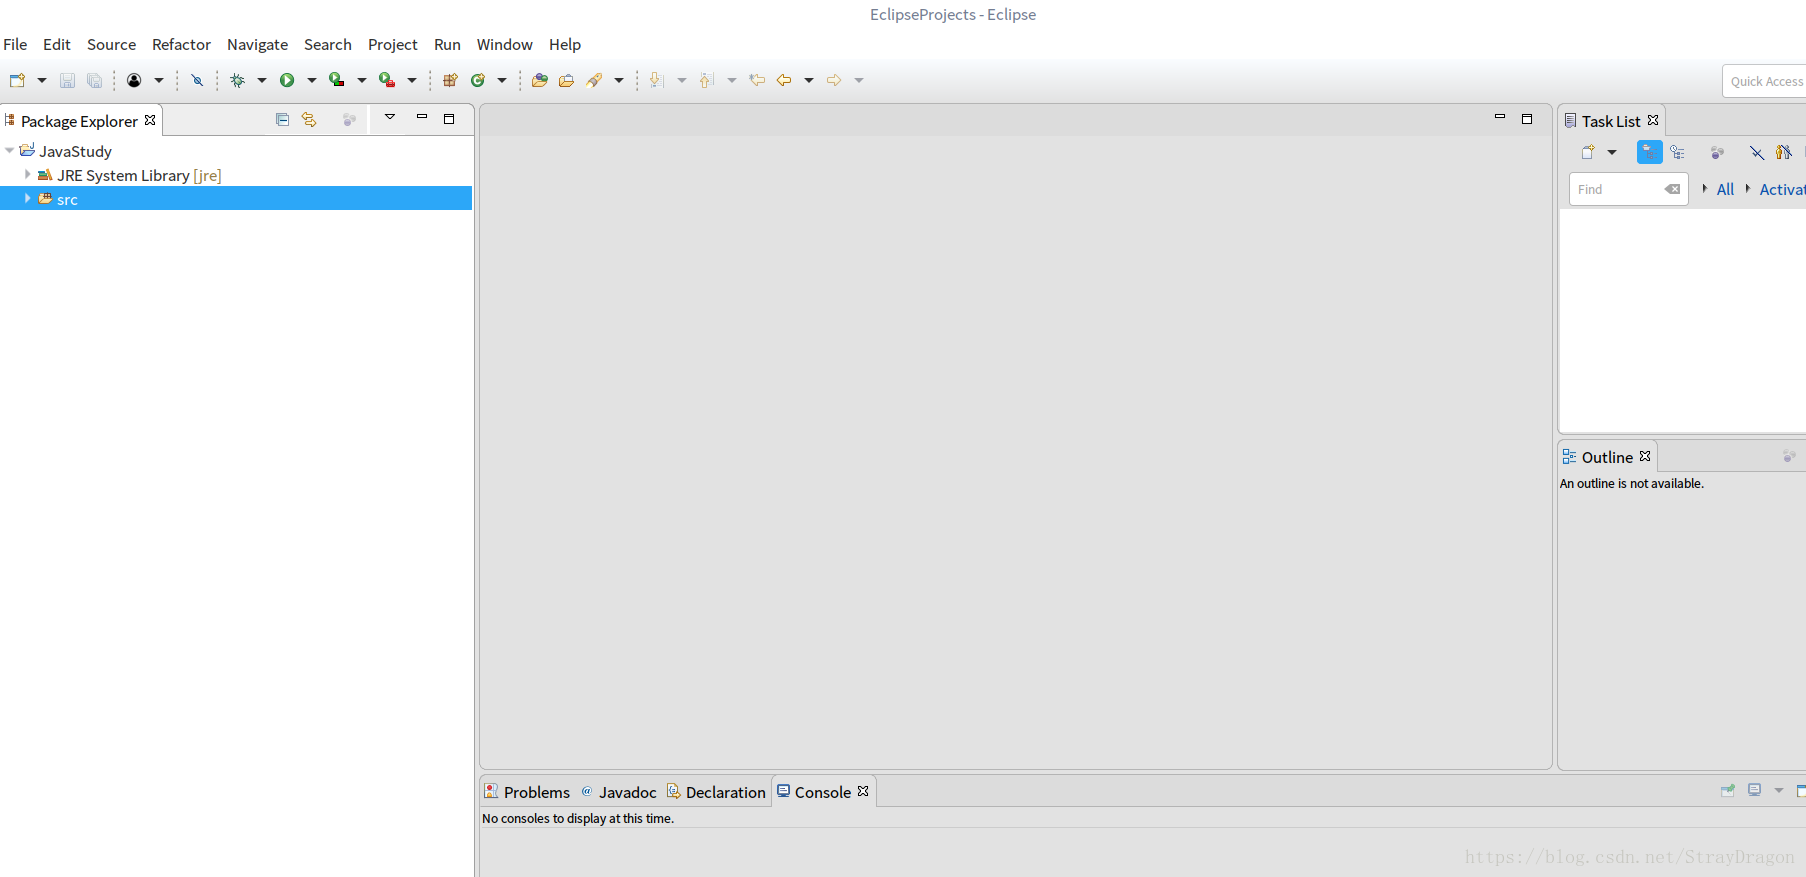Expand the src folder node
1806x877 pixels.
pos(28,198)
